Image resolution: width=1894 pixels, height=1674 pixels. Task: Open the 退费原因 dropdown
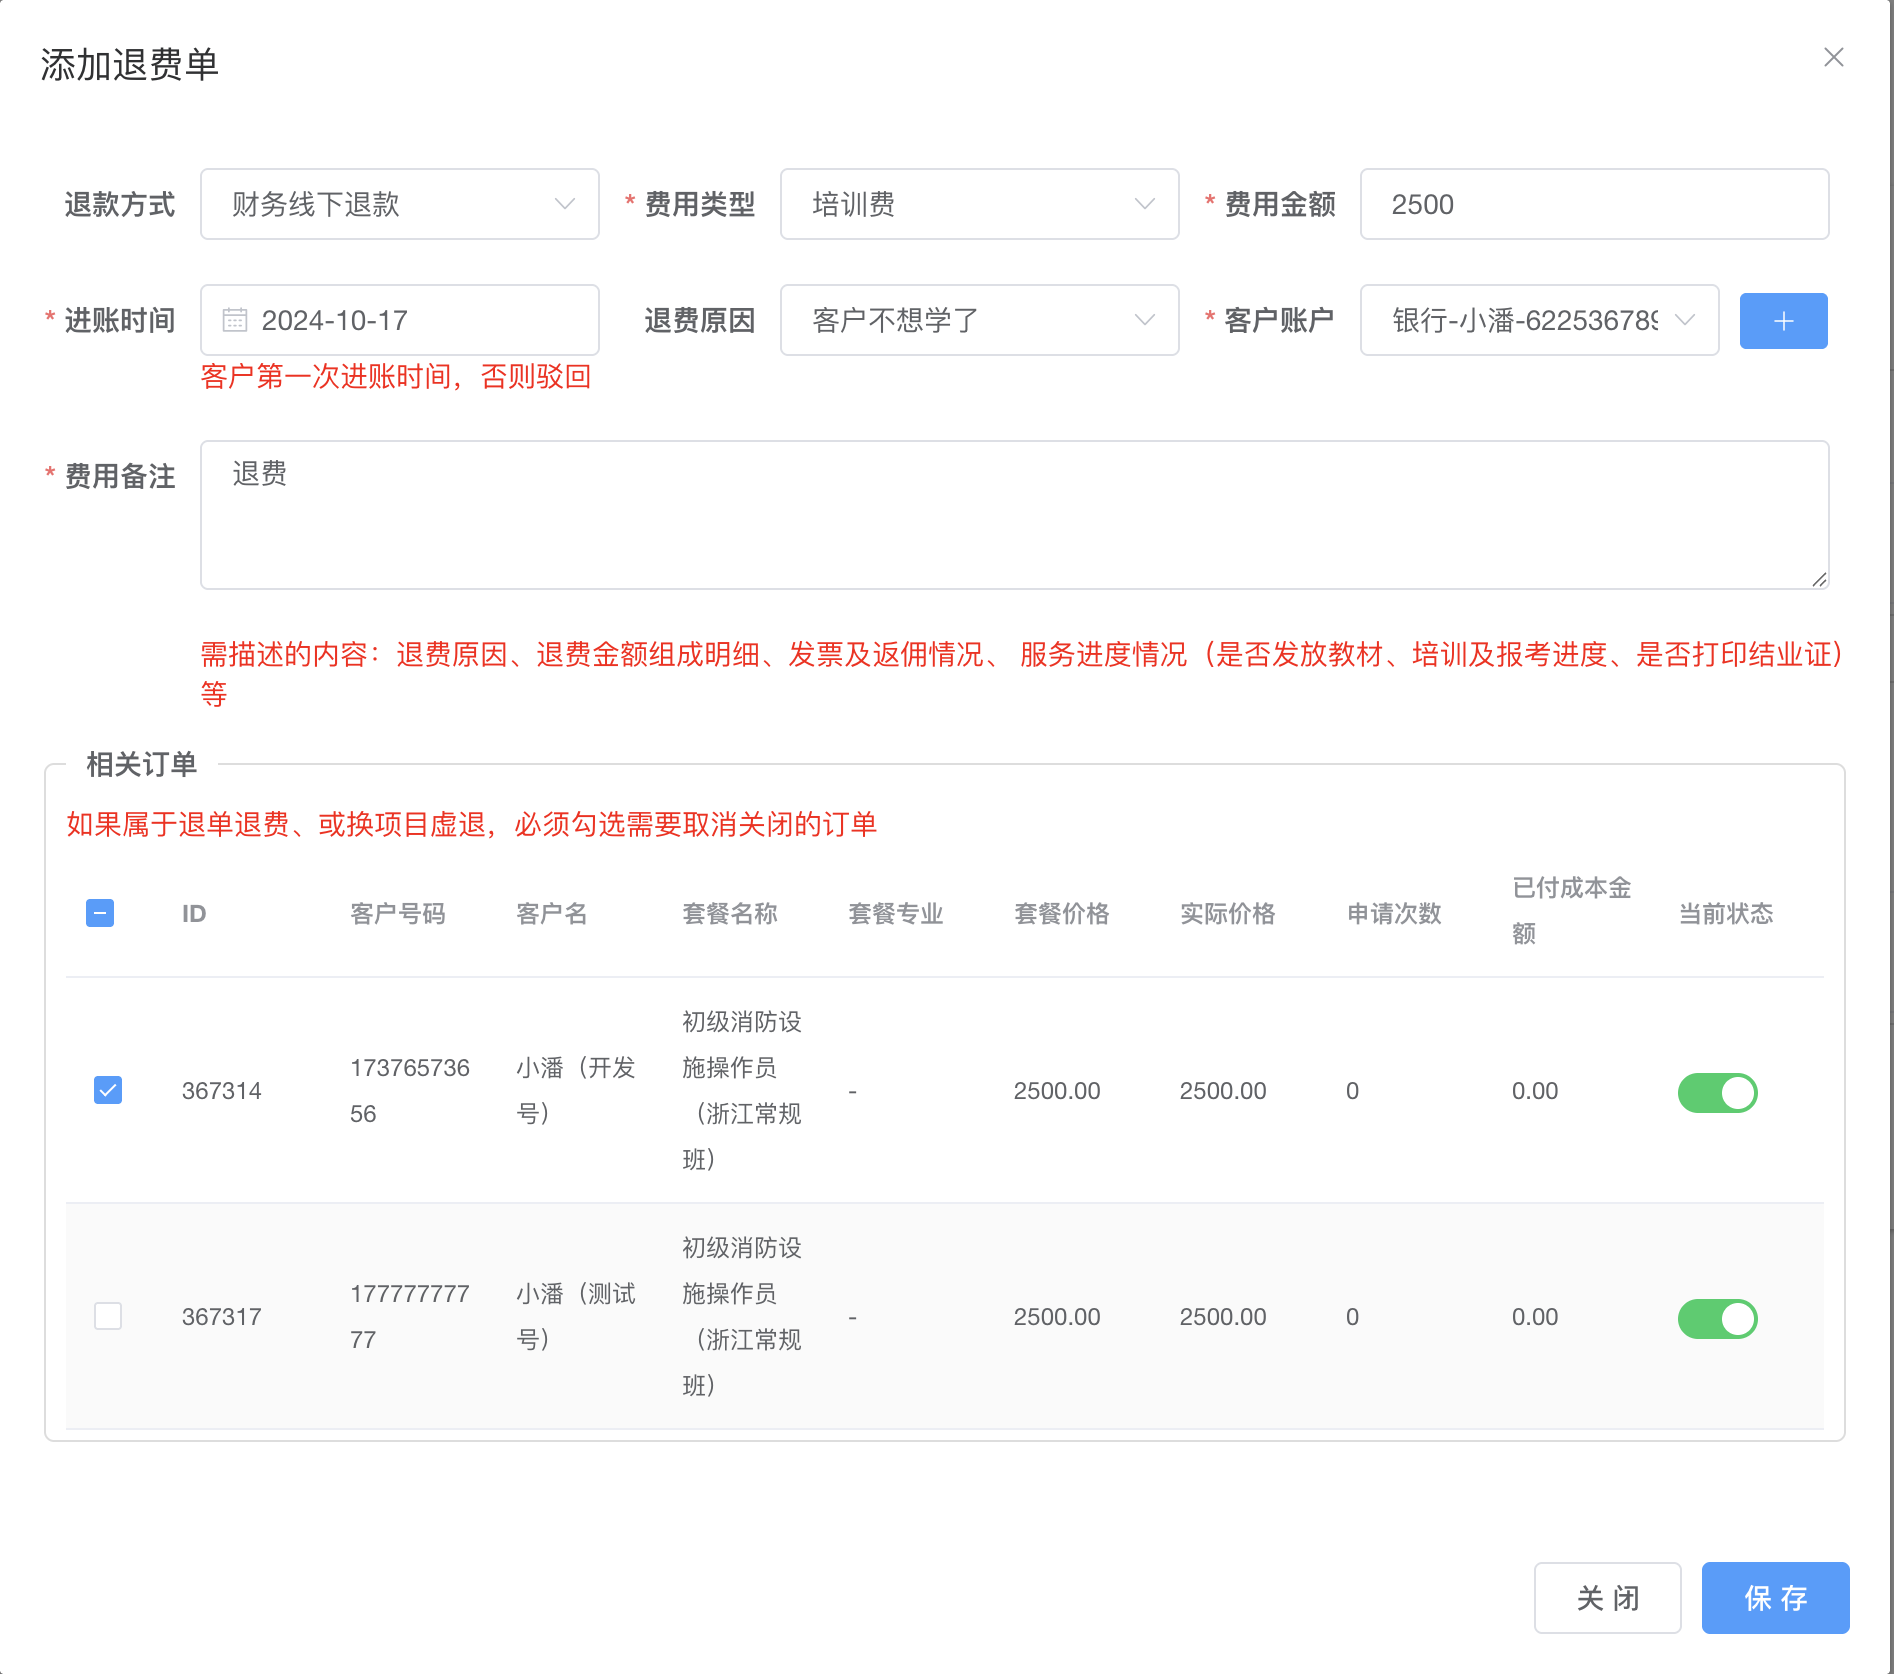tap(979, 320)
